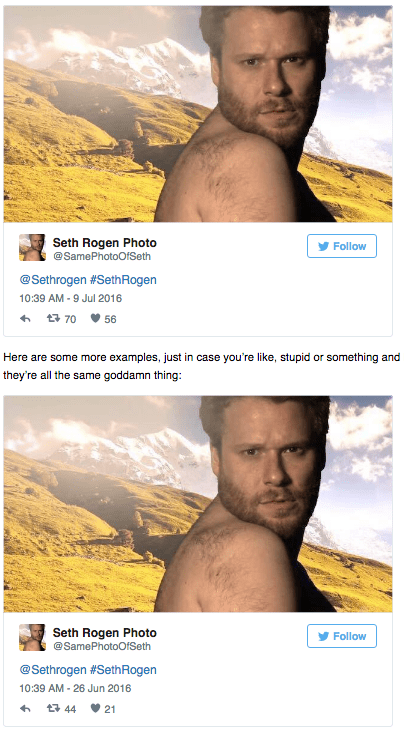This screenshot has width=404, height=735.
Task: Open @Sethrogen mention in second tweet
Action: pyautogui.click(x=53, y=670)
